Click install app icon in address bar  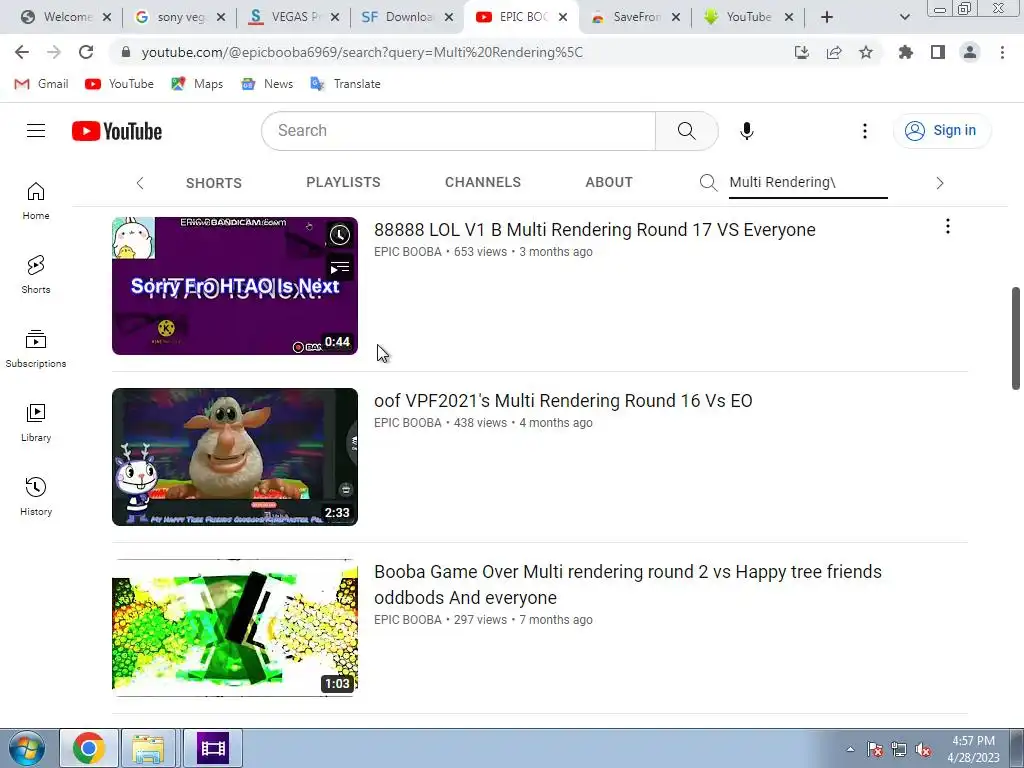802,52
